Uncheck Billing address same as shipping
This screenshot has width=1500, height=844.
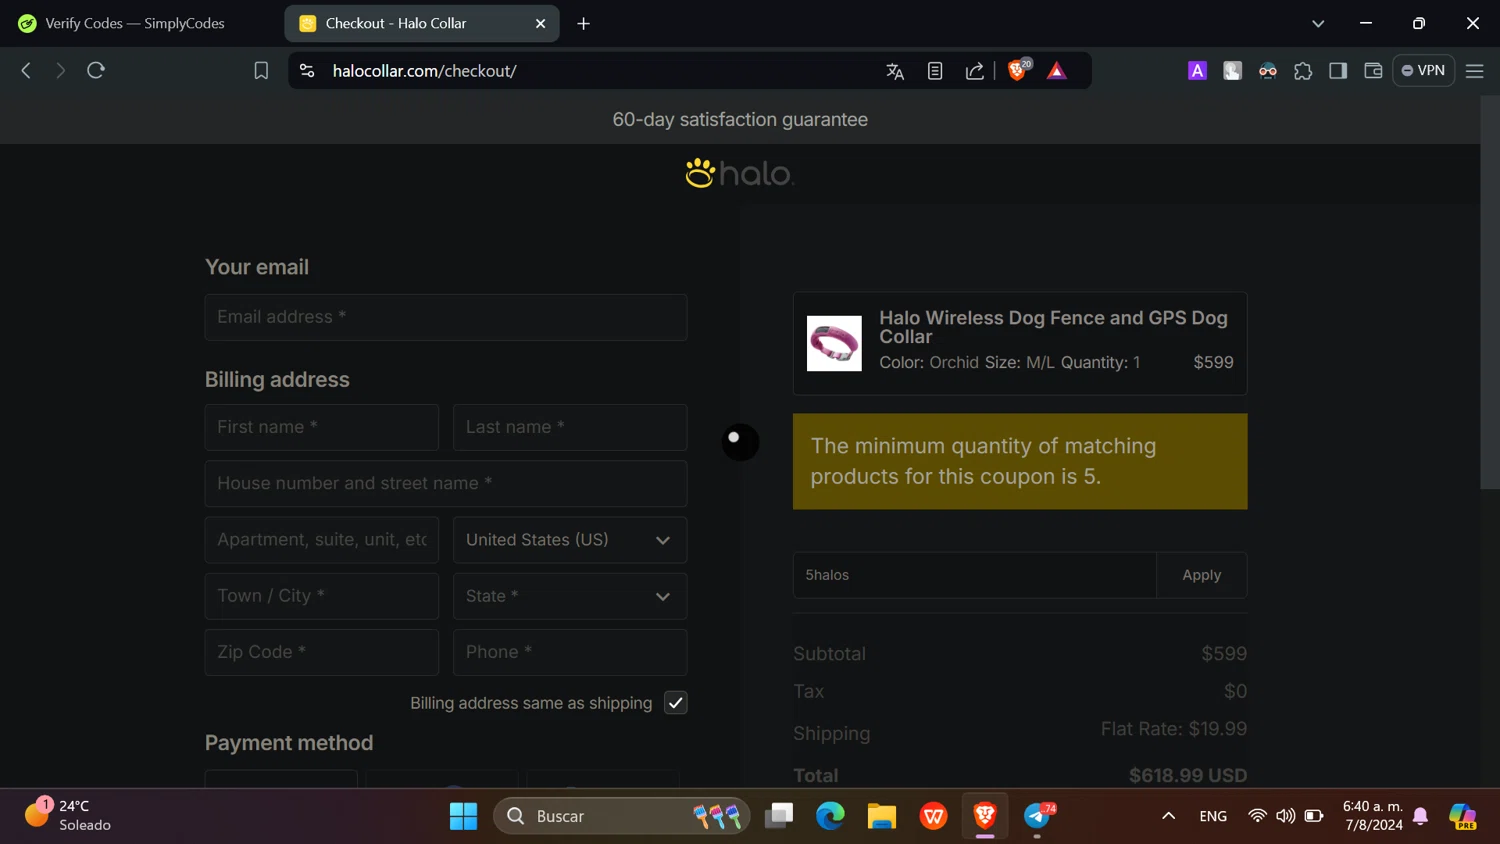[676, 703]
